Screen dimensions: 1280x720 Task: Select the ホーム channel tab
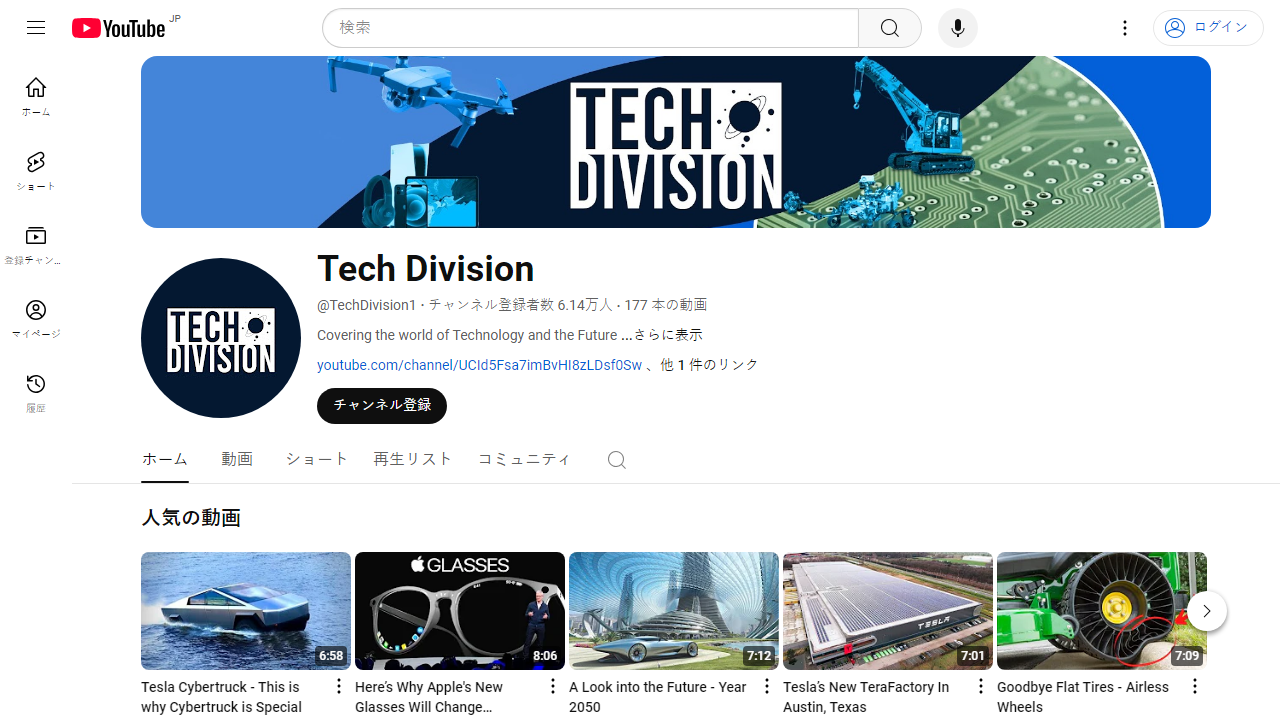point(165,459)
